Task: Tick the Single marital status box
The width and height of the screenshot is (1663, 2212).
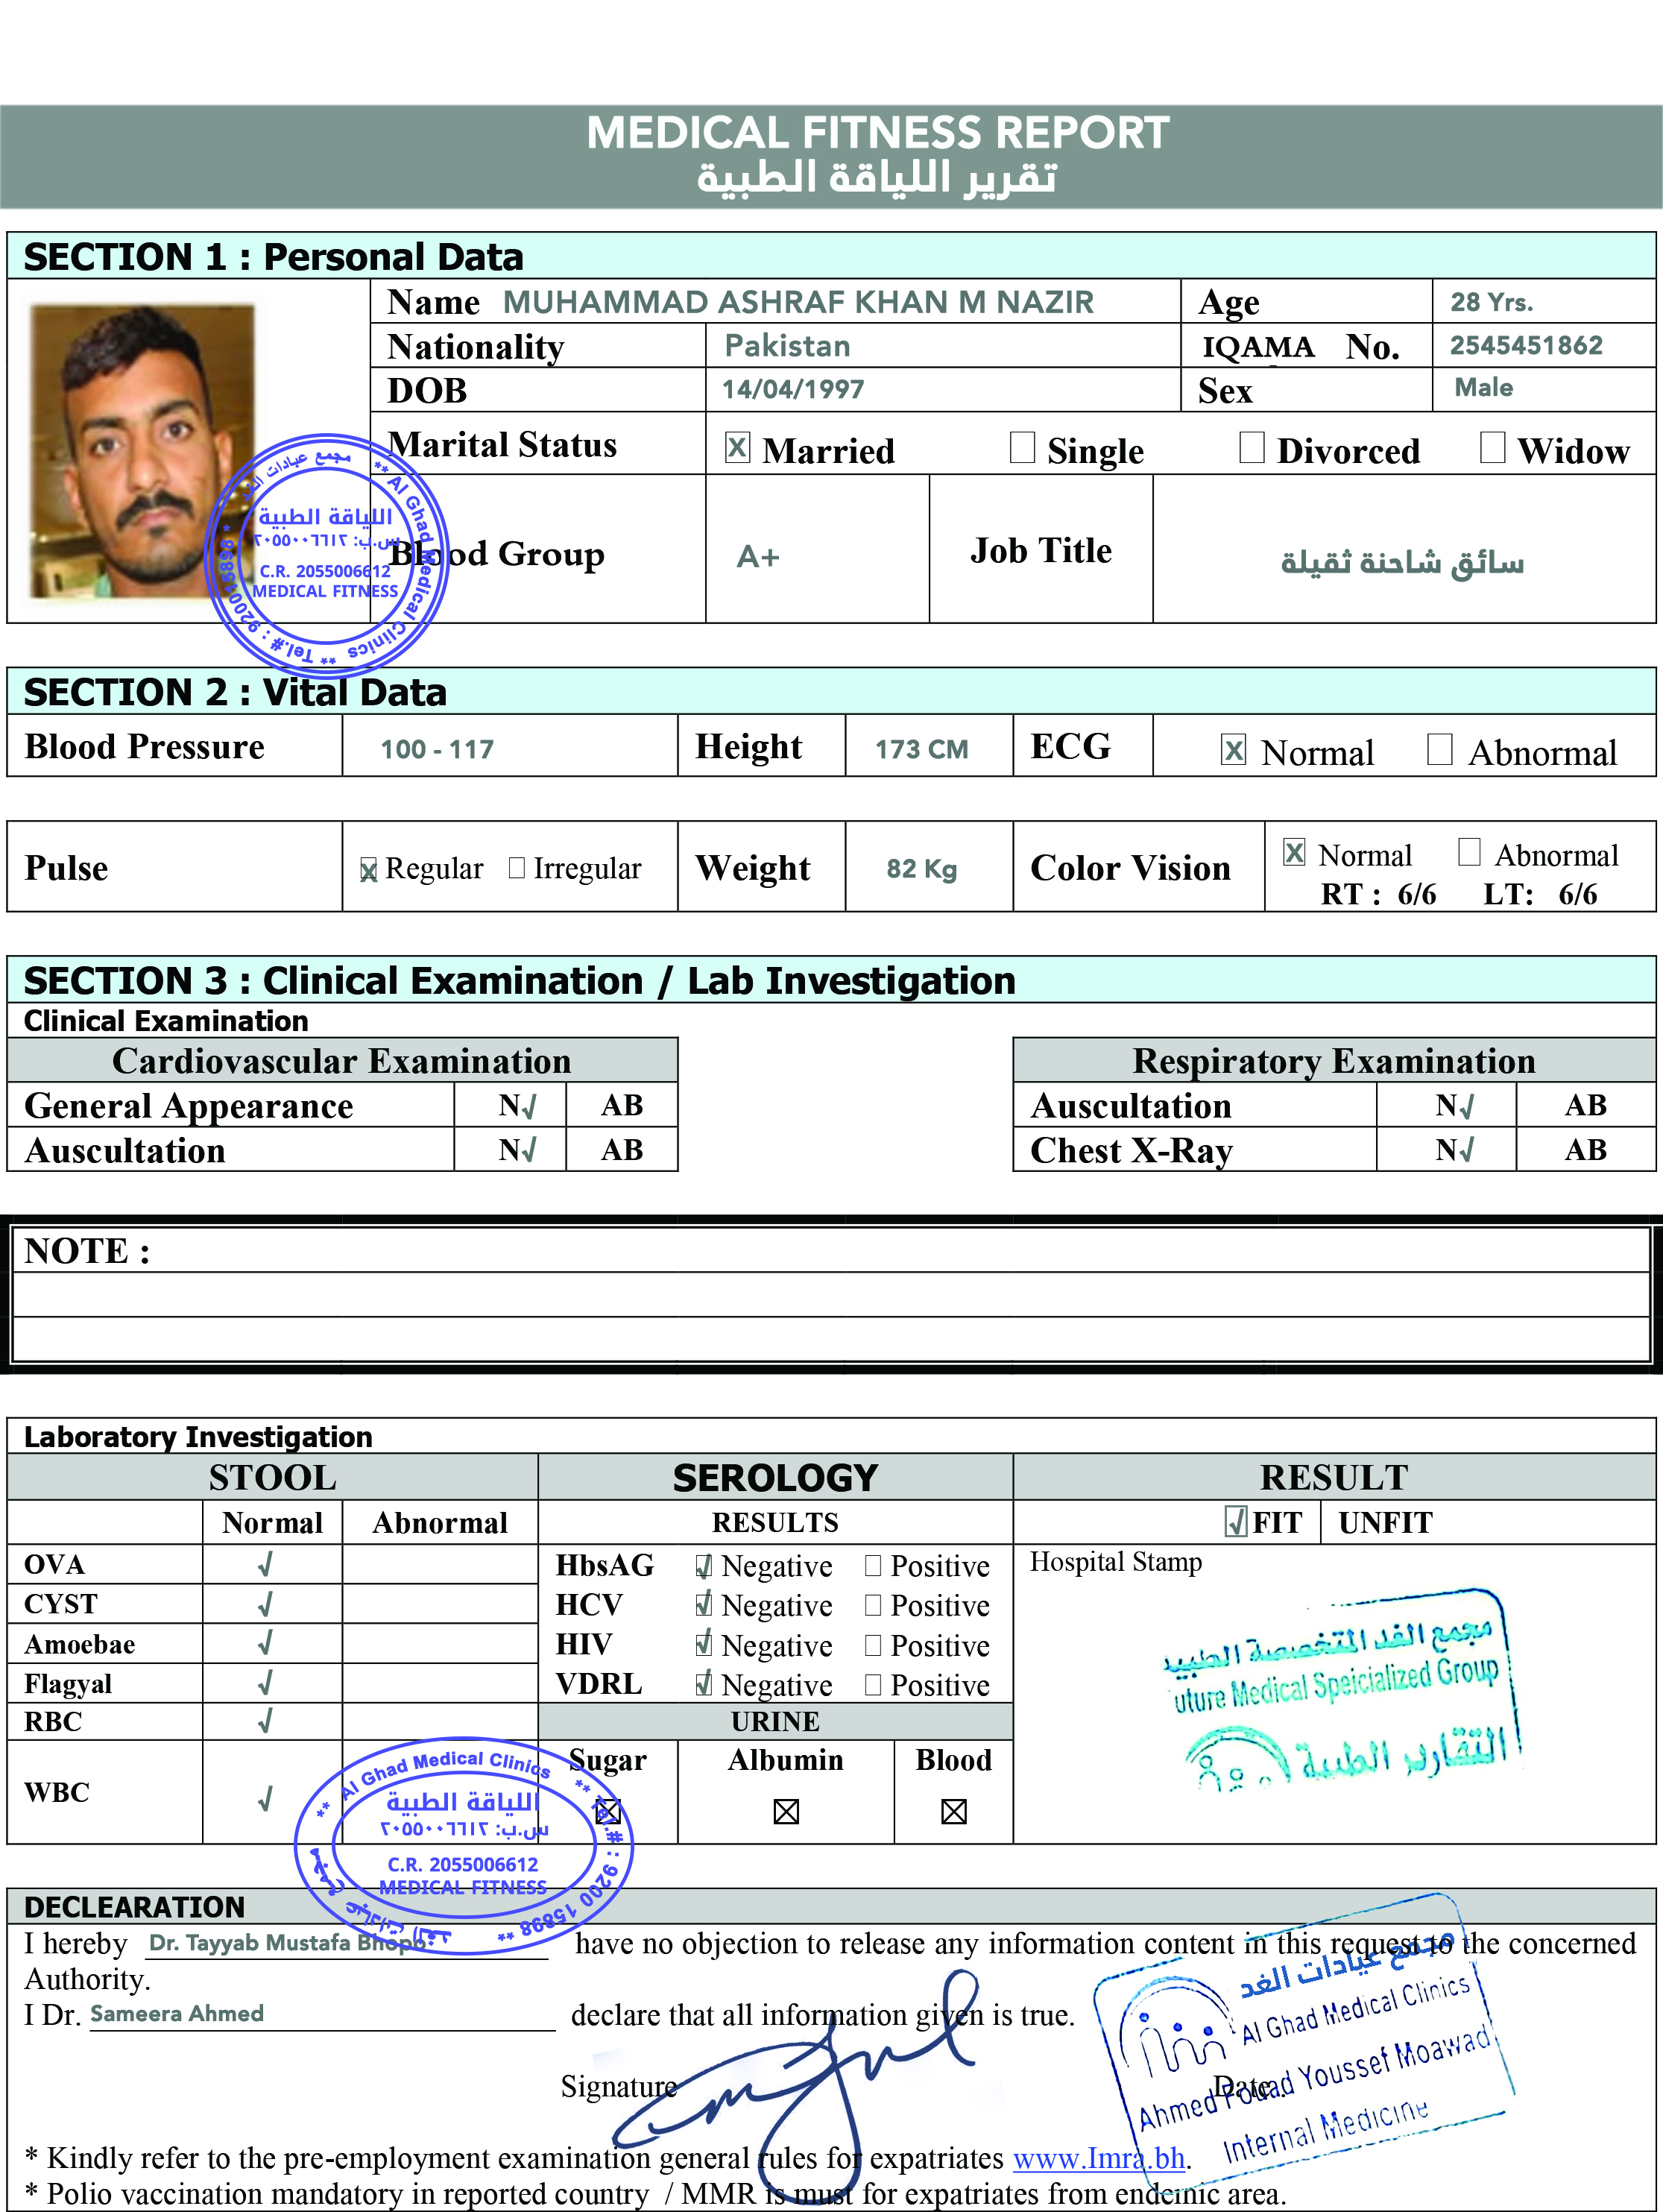Action: (x=1022, y=447)
